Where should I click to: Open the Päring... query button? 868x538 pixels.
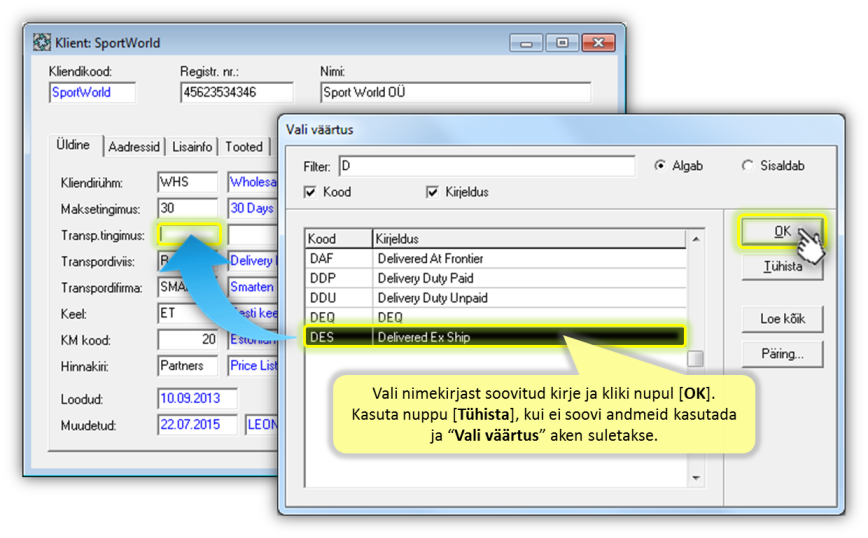[x=782, y=354]
